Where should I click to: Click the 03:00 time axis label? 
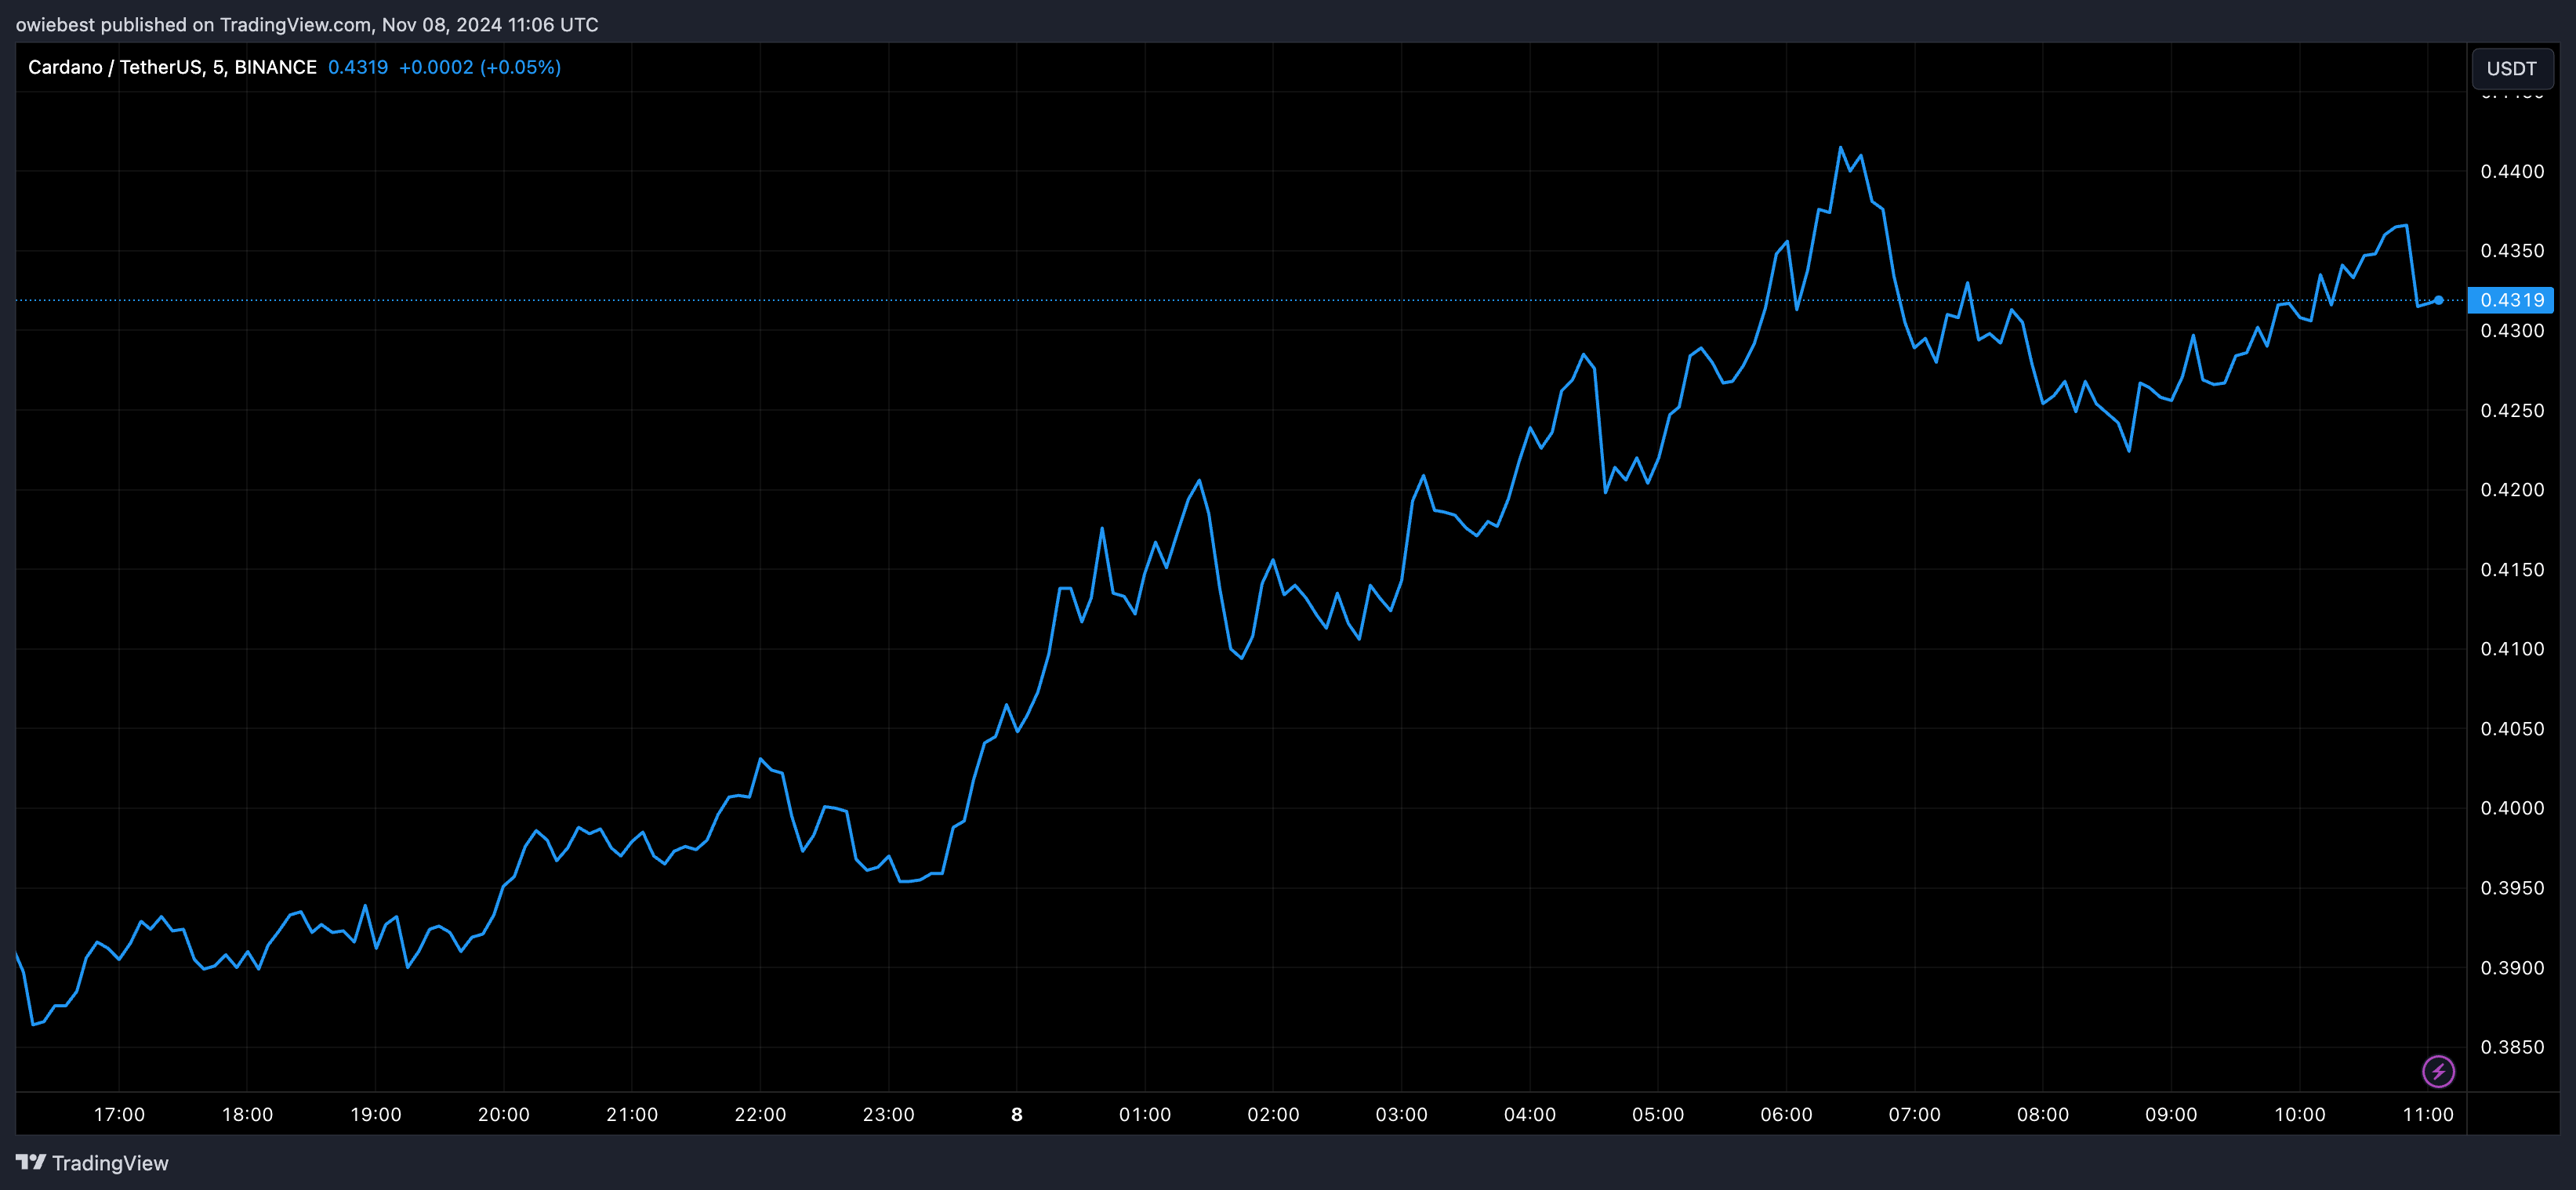click(1401, 1114)
